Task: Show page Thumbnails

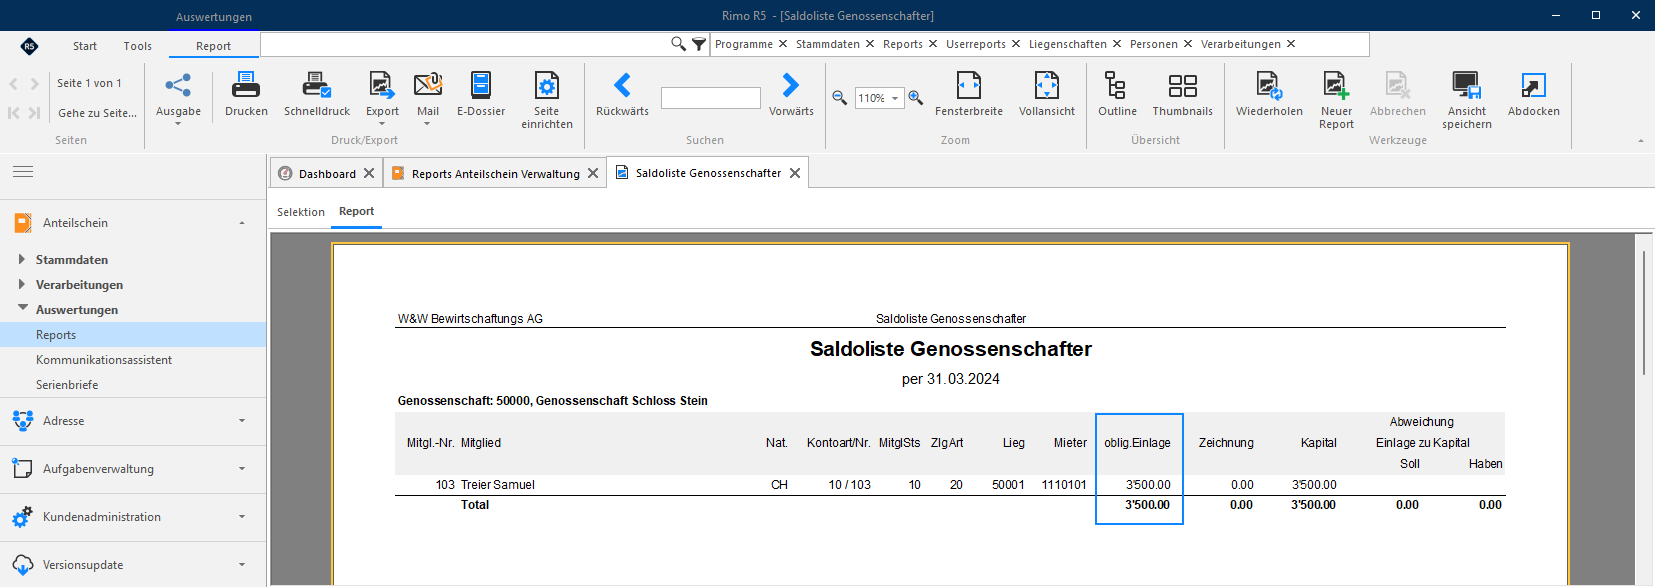Action: [1182, 95]
